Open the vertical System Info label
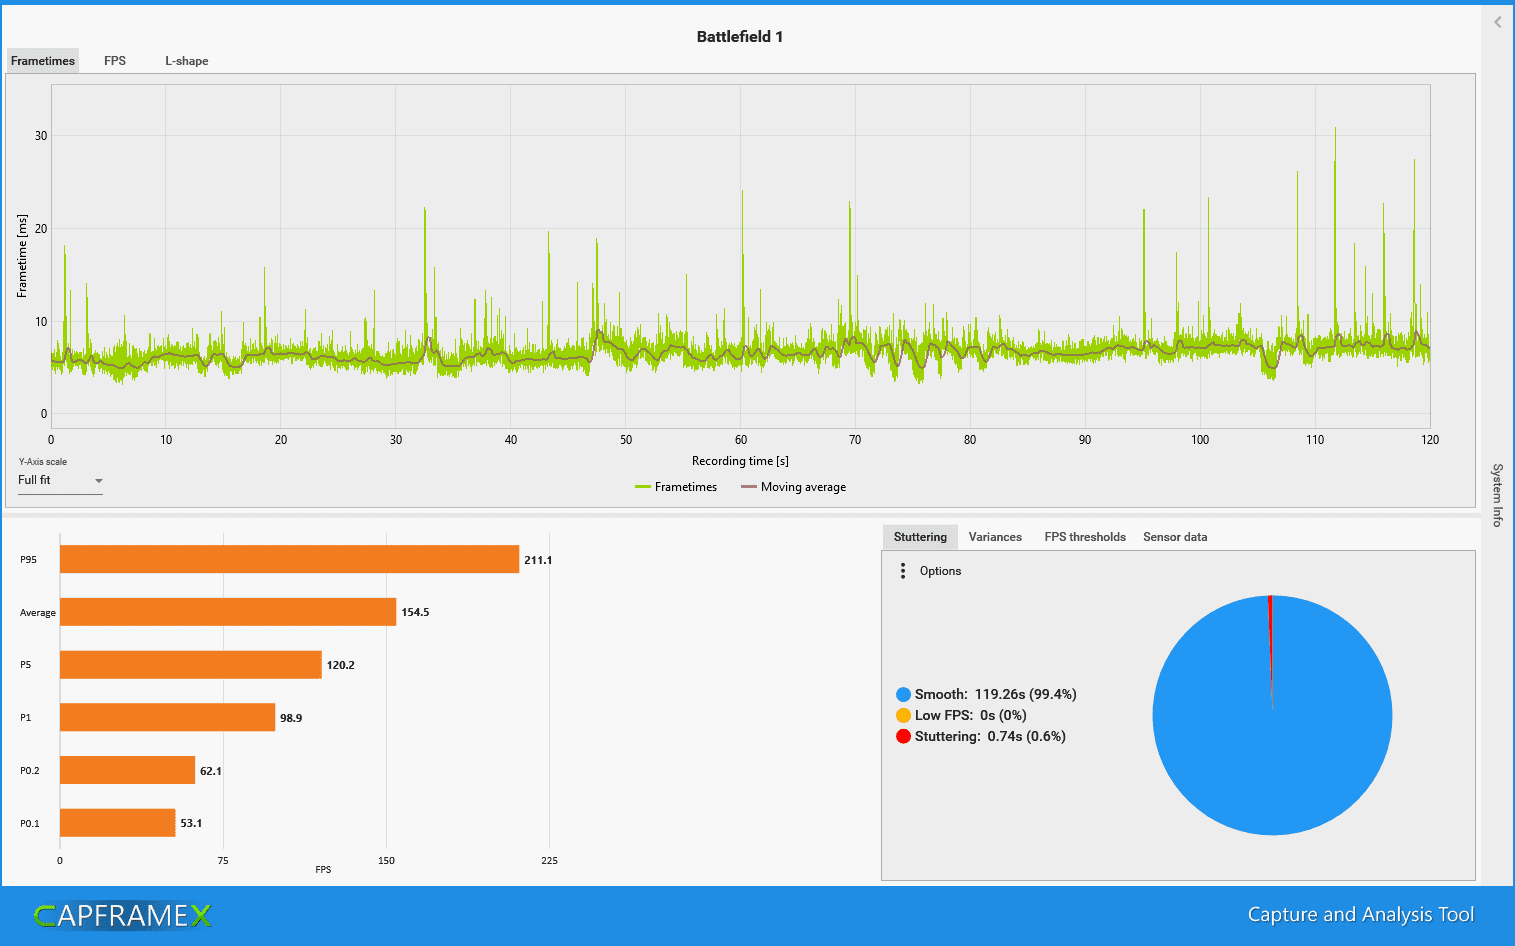The height and width of the screenshot is (946, 1515). click(1497, 495)
